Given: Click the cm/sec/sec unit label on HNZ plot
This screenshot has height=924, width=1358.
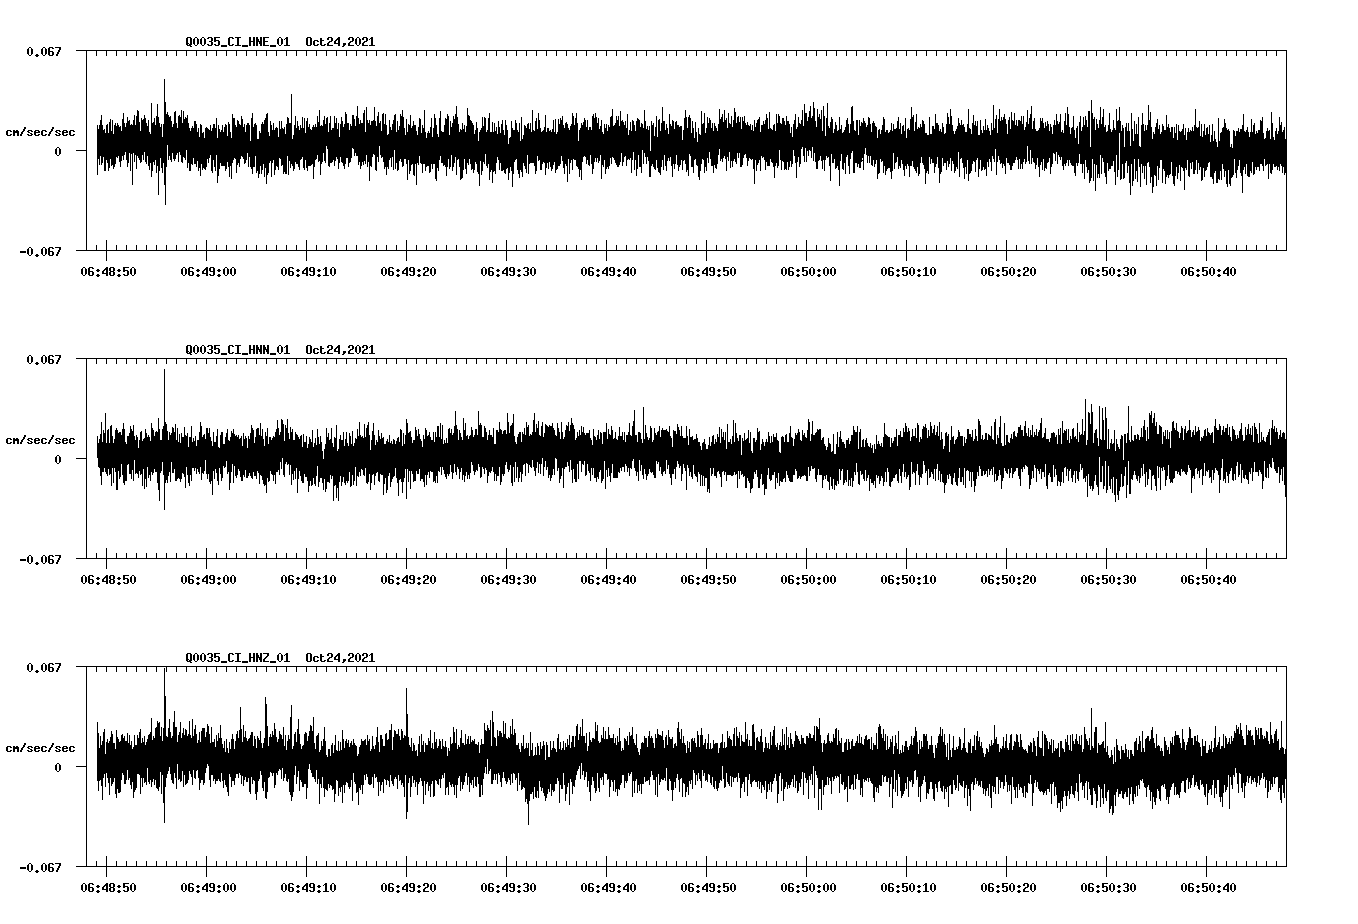Looking at the screenshot, I should point(40,748).
